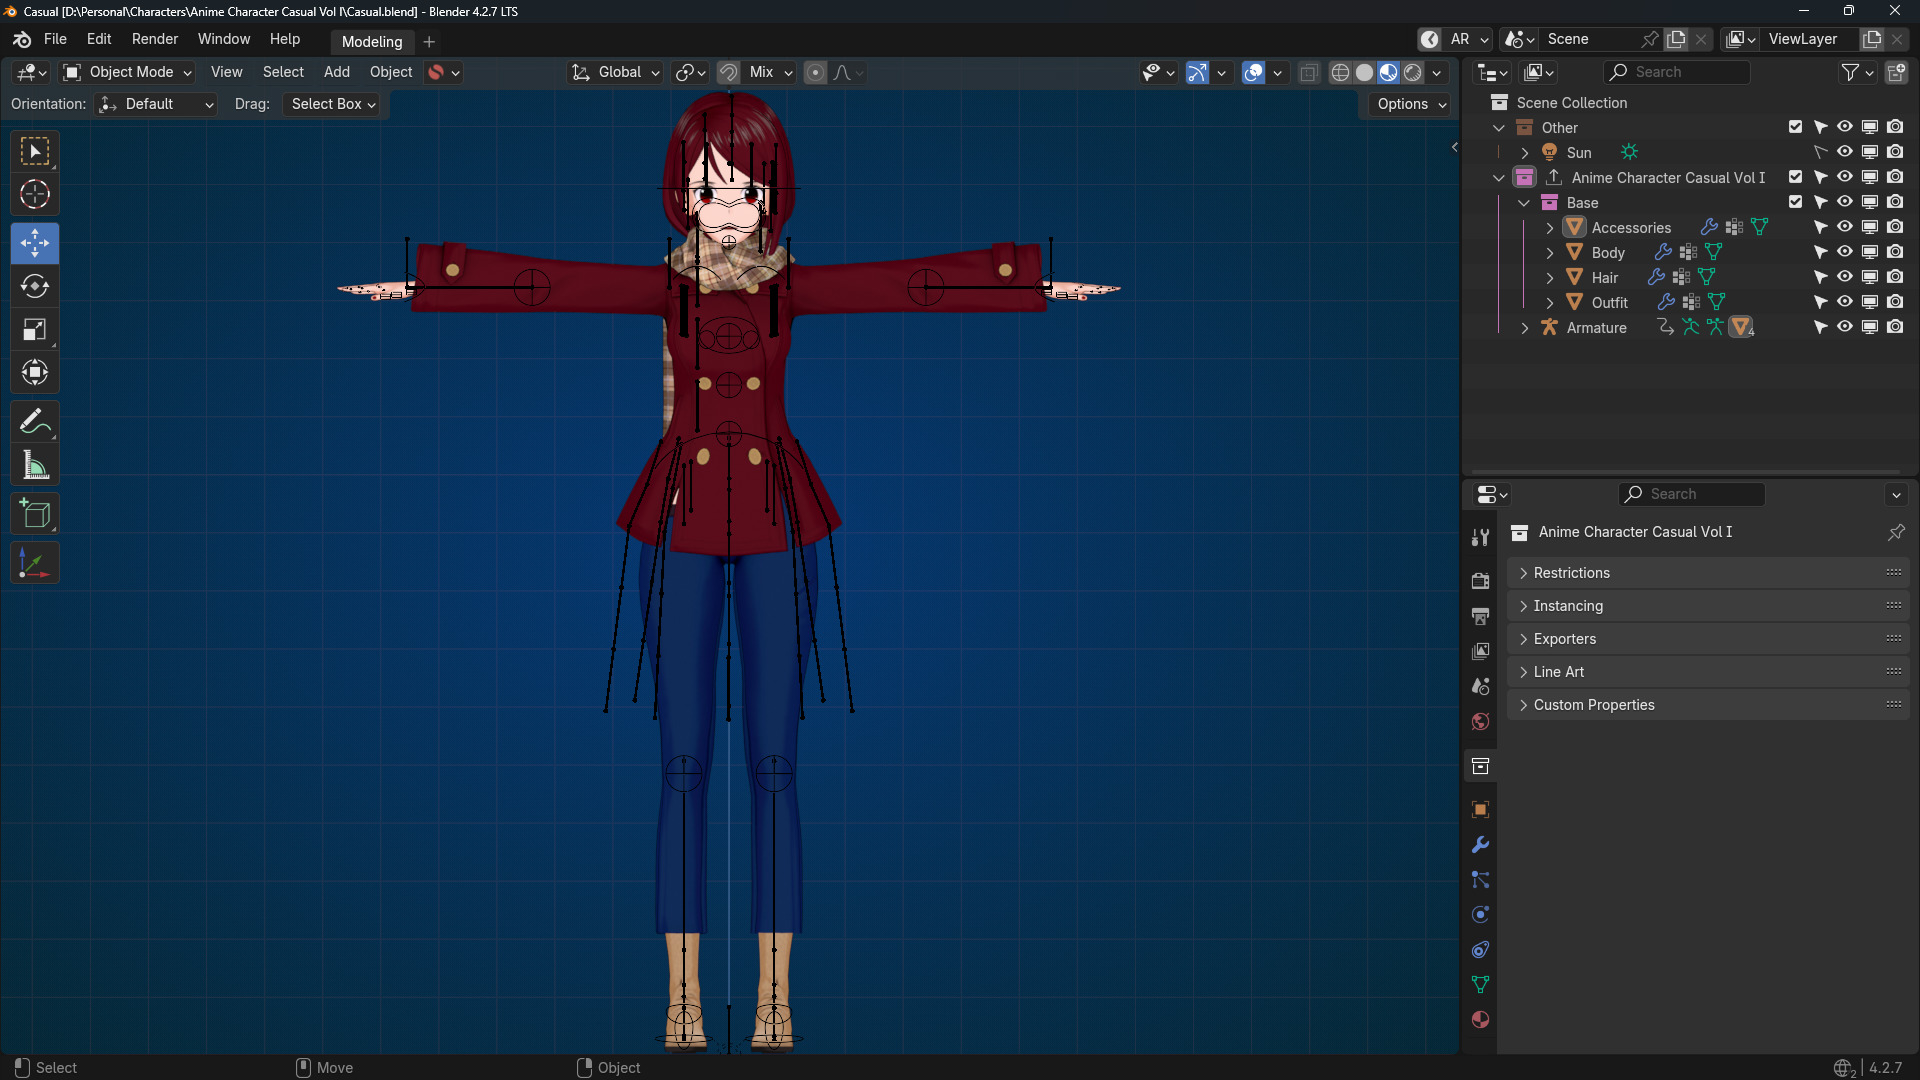The width and height of the screenshot is (1920, 1080).
Task: Uncheck the Other collection exclude checkbox
Action: tap(1795, 127)
